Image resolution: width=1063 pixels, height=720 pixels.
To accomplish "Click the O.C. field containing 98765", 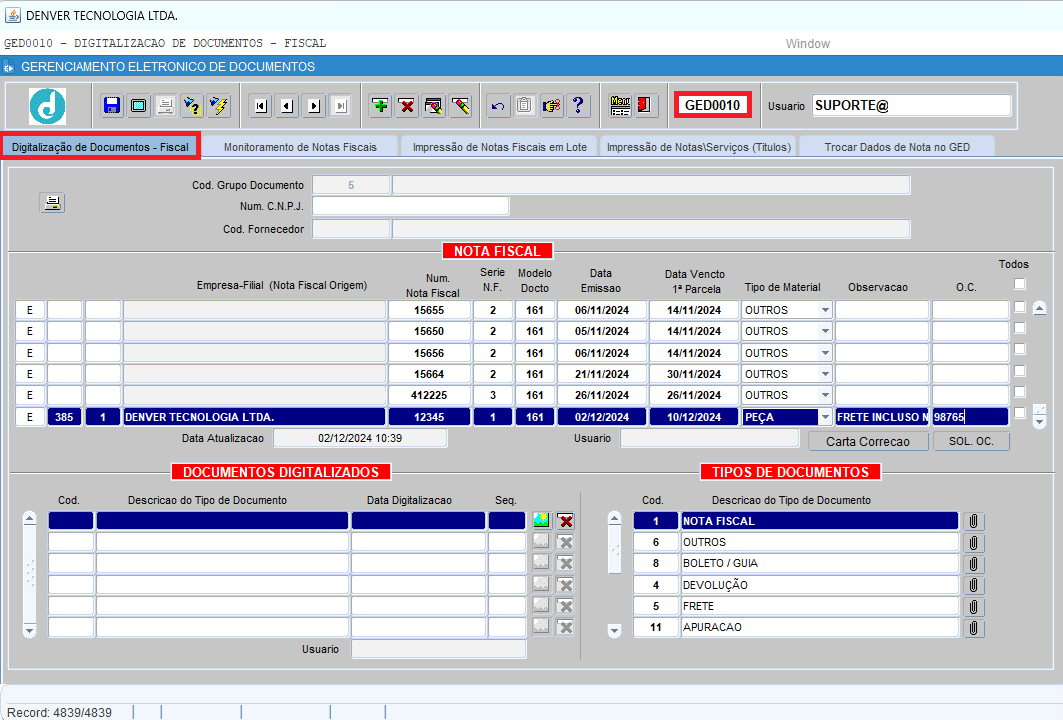I will tap(970, 417).
